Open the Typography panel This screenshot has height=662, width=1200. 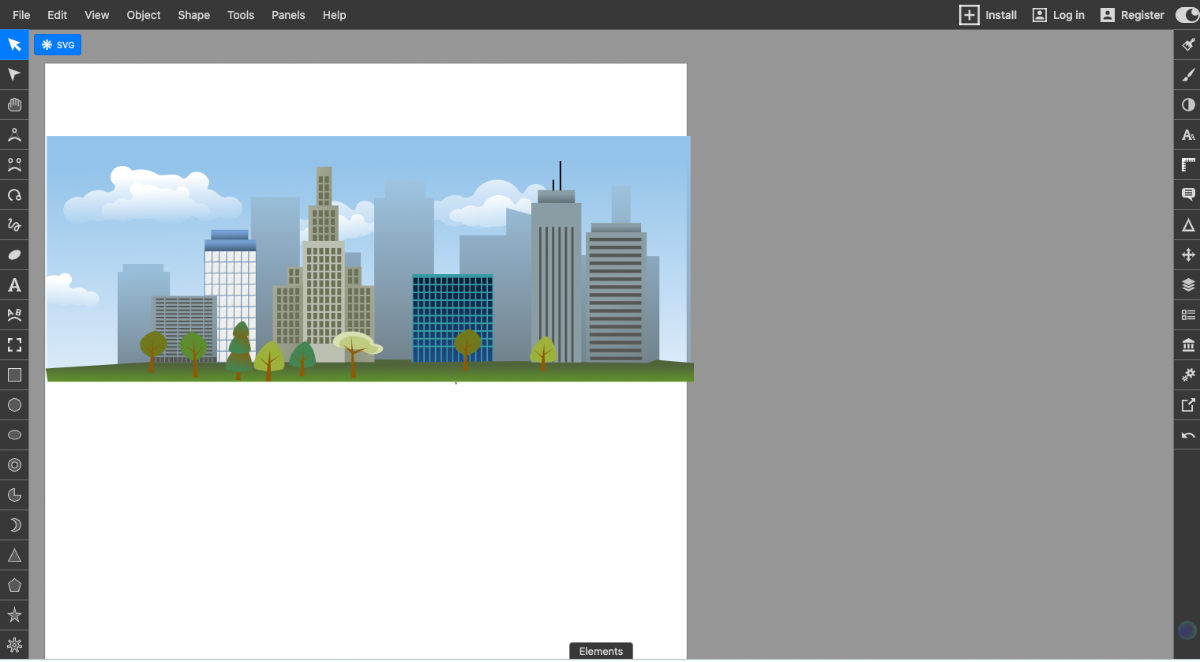(1187, 134)
